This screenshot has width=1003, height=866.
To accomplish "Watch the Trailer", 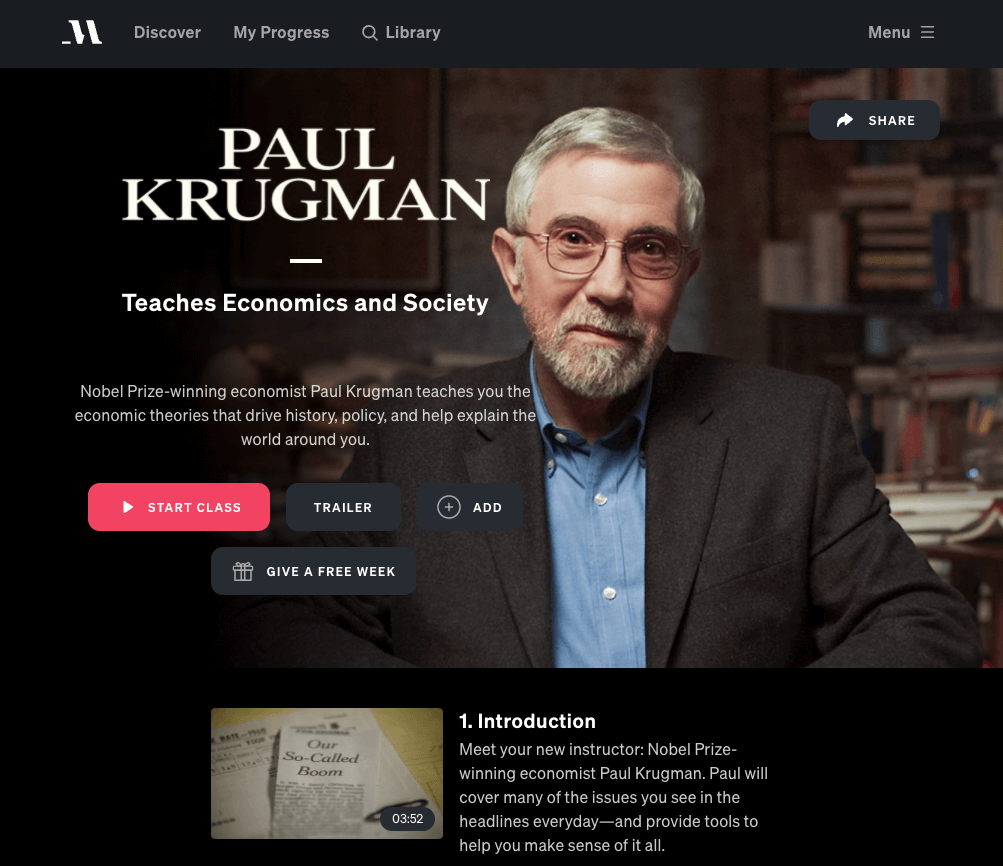I will click(344, 507).
